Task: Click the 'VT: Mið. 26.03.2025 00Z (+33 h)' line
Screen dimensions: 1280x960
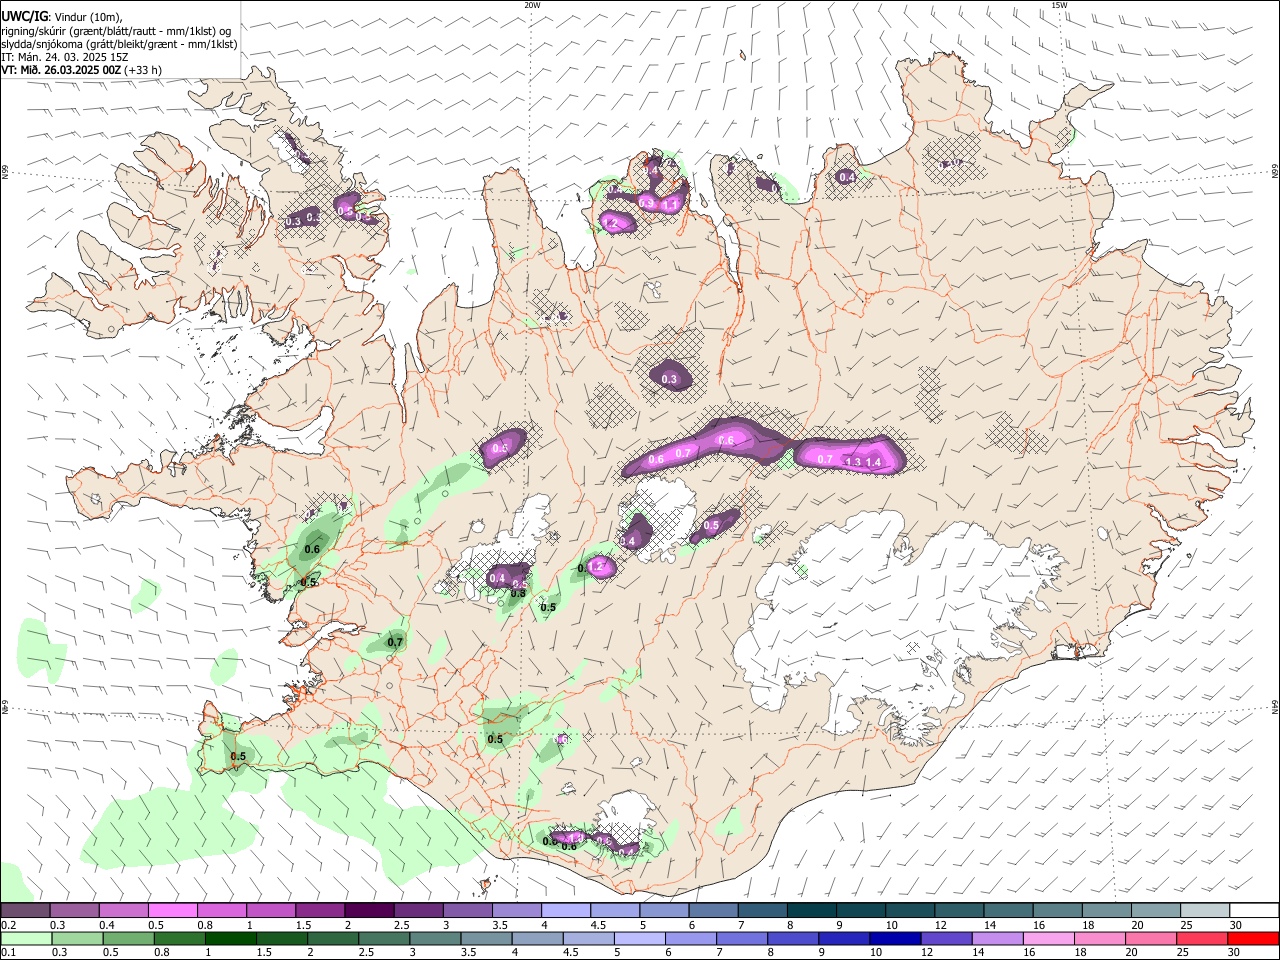Action: coord(82,70)
